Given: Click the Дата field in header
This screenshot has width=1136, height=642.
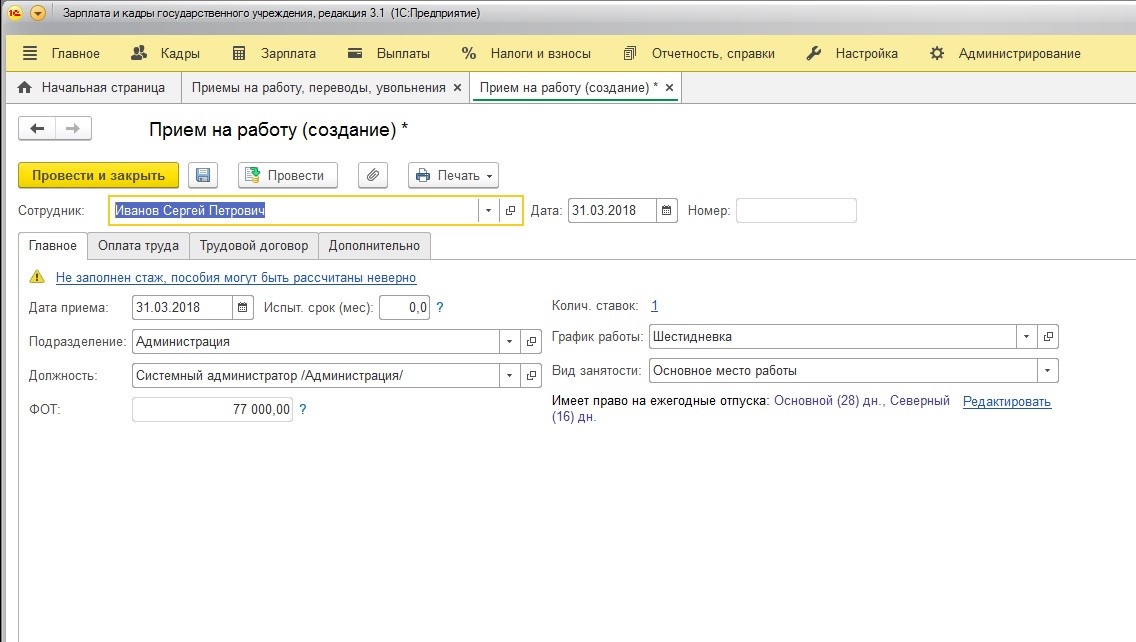Looking at the screenshot, I should tap(612, 210).
